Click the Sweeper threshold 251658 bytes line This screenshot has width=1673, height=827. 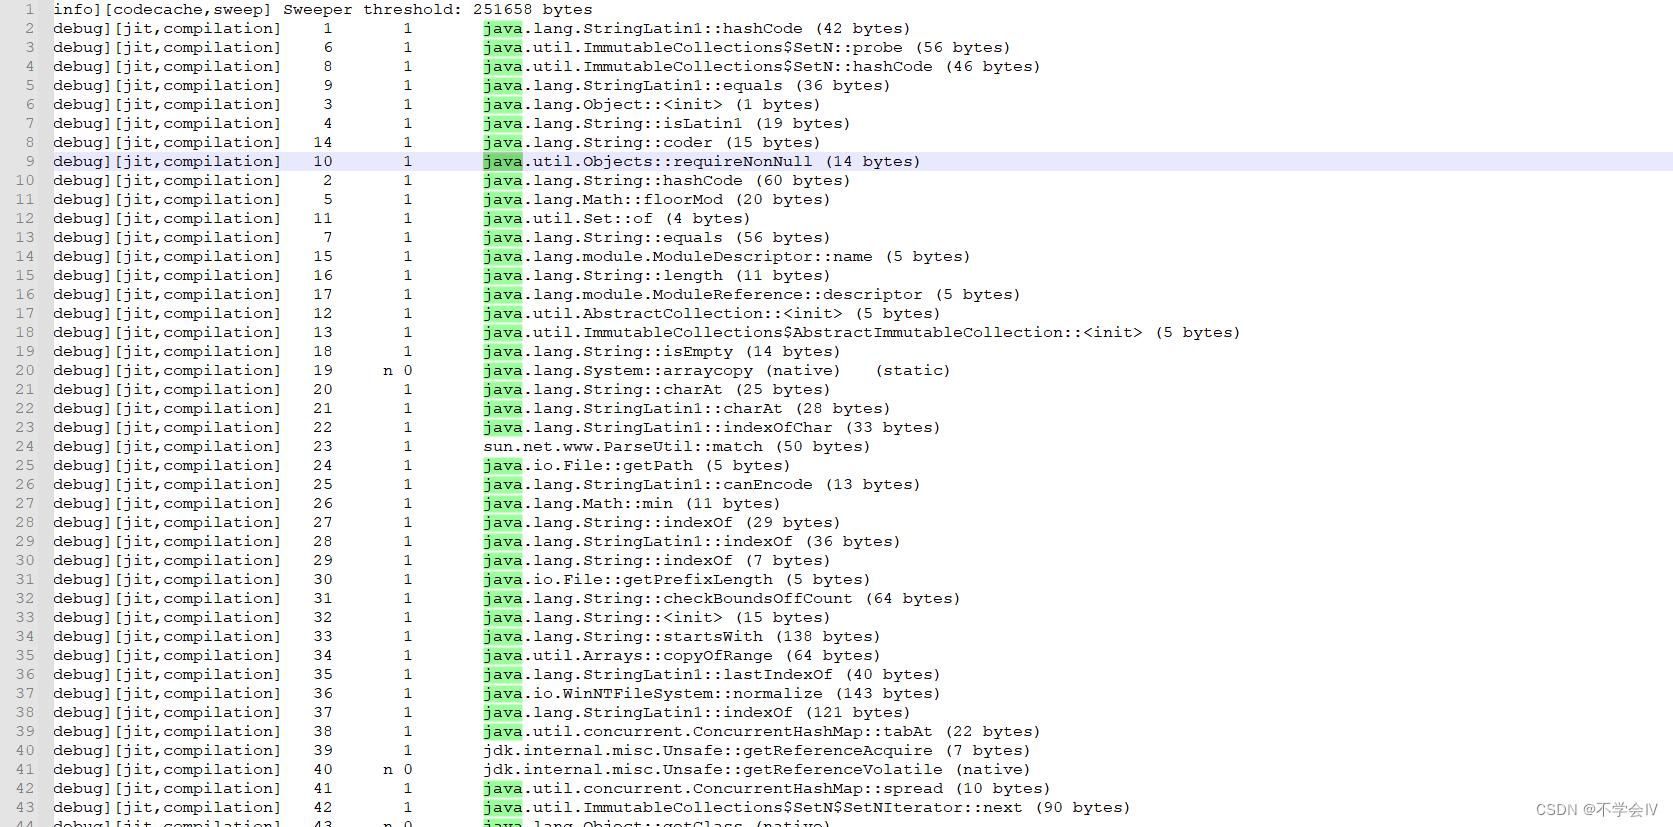(322, 9)
